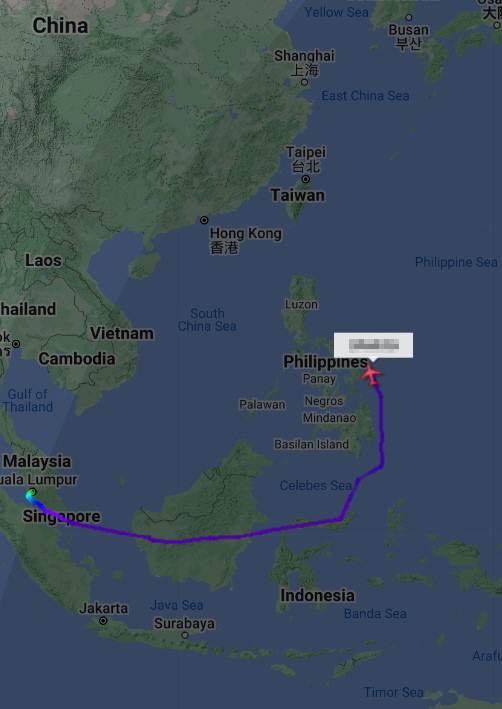Click the Singapore map label
The height and width of the screenshot is (709, 502).
[x=62, y=516]
